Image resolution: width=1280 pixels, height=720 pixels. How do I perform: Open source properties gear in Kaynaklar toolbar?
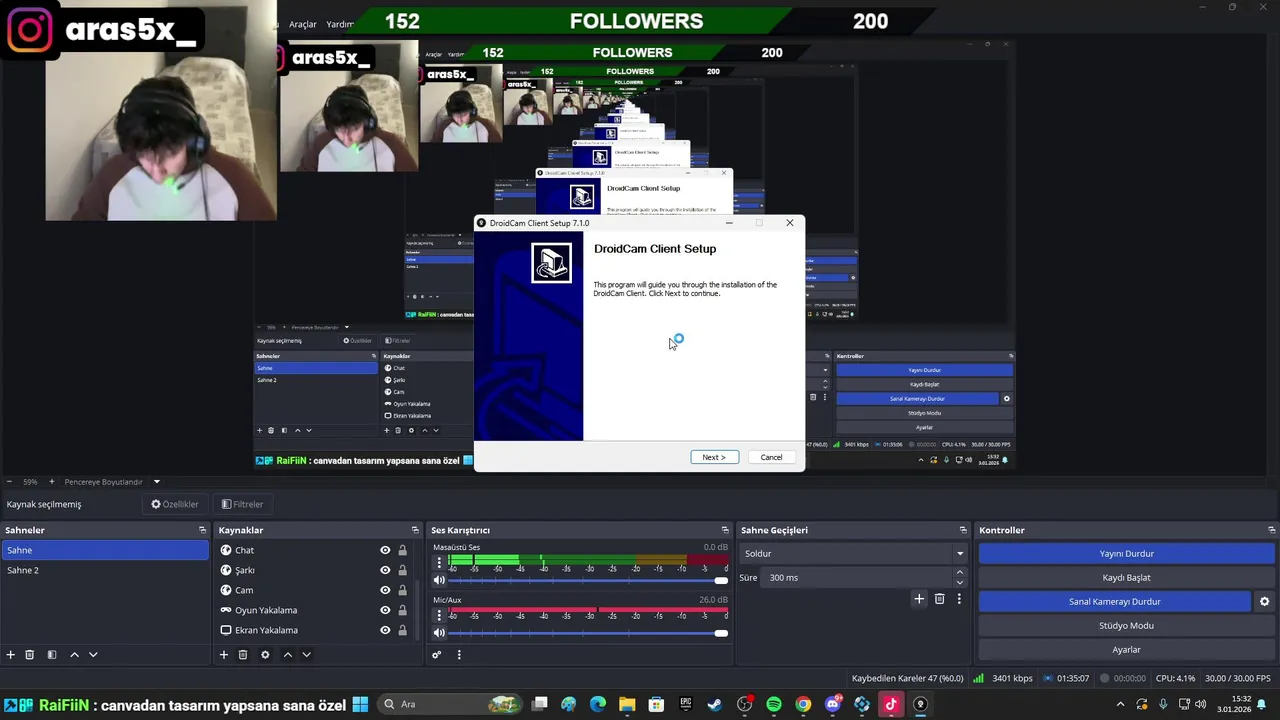coord(265,655)
